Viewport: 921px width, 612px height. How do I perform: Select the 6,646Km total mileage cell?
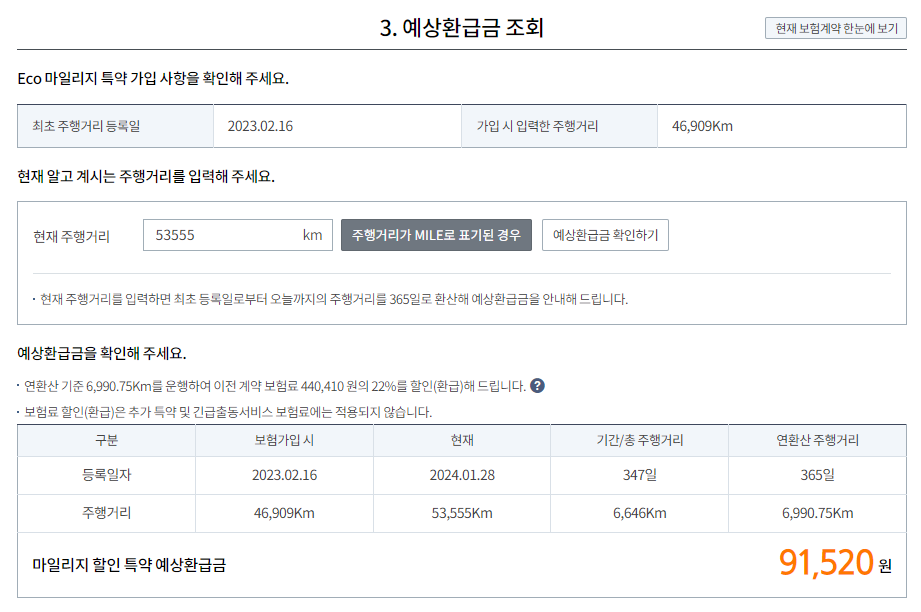(638, 514)
